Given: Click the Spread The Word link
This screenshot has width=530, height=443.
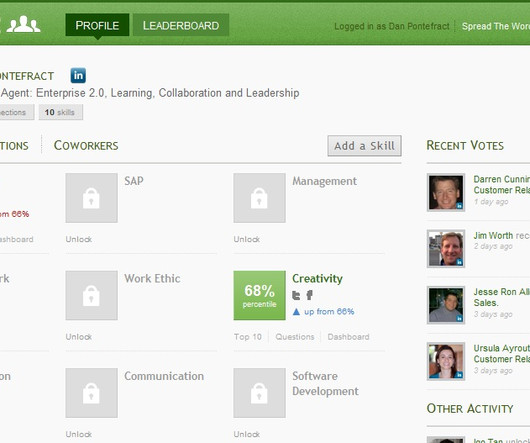Looking at the screenshot, I should 496,26.
